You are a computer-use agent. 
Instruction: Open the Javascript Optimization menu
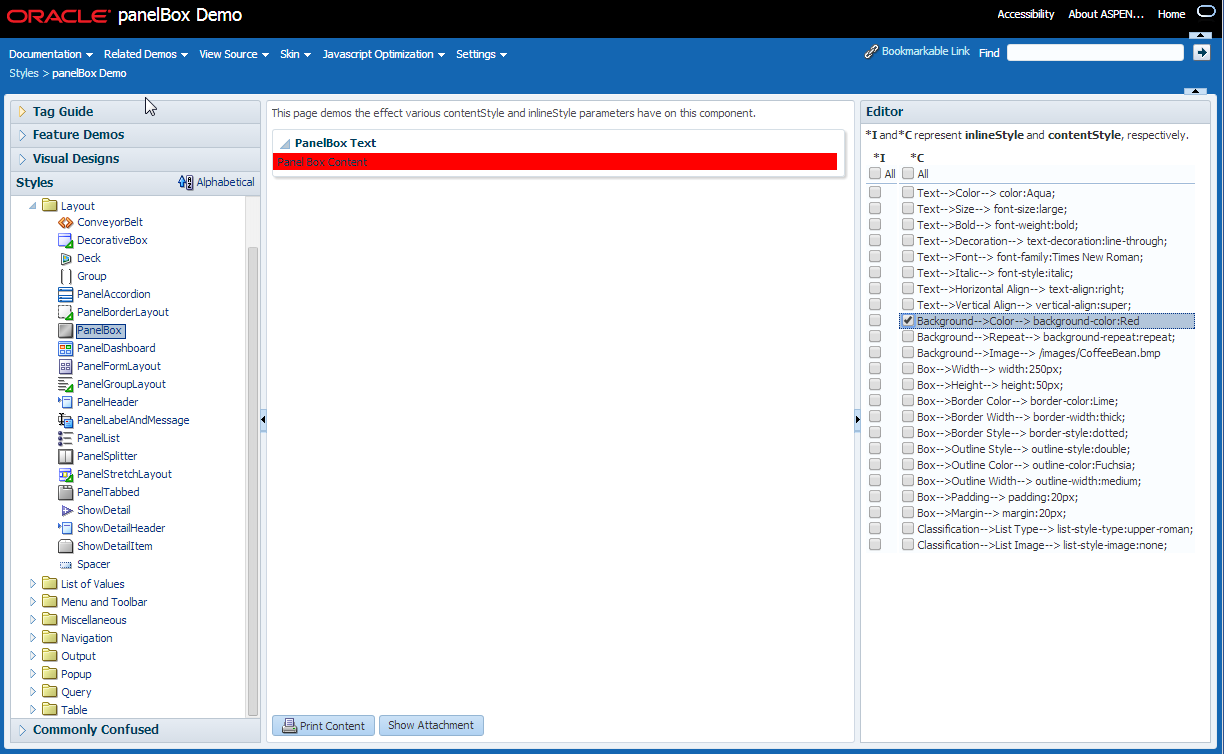384,54
